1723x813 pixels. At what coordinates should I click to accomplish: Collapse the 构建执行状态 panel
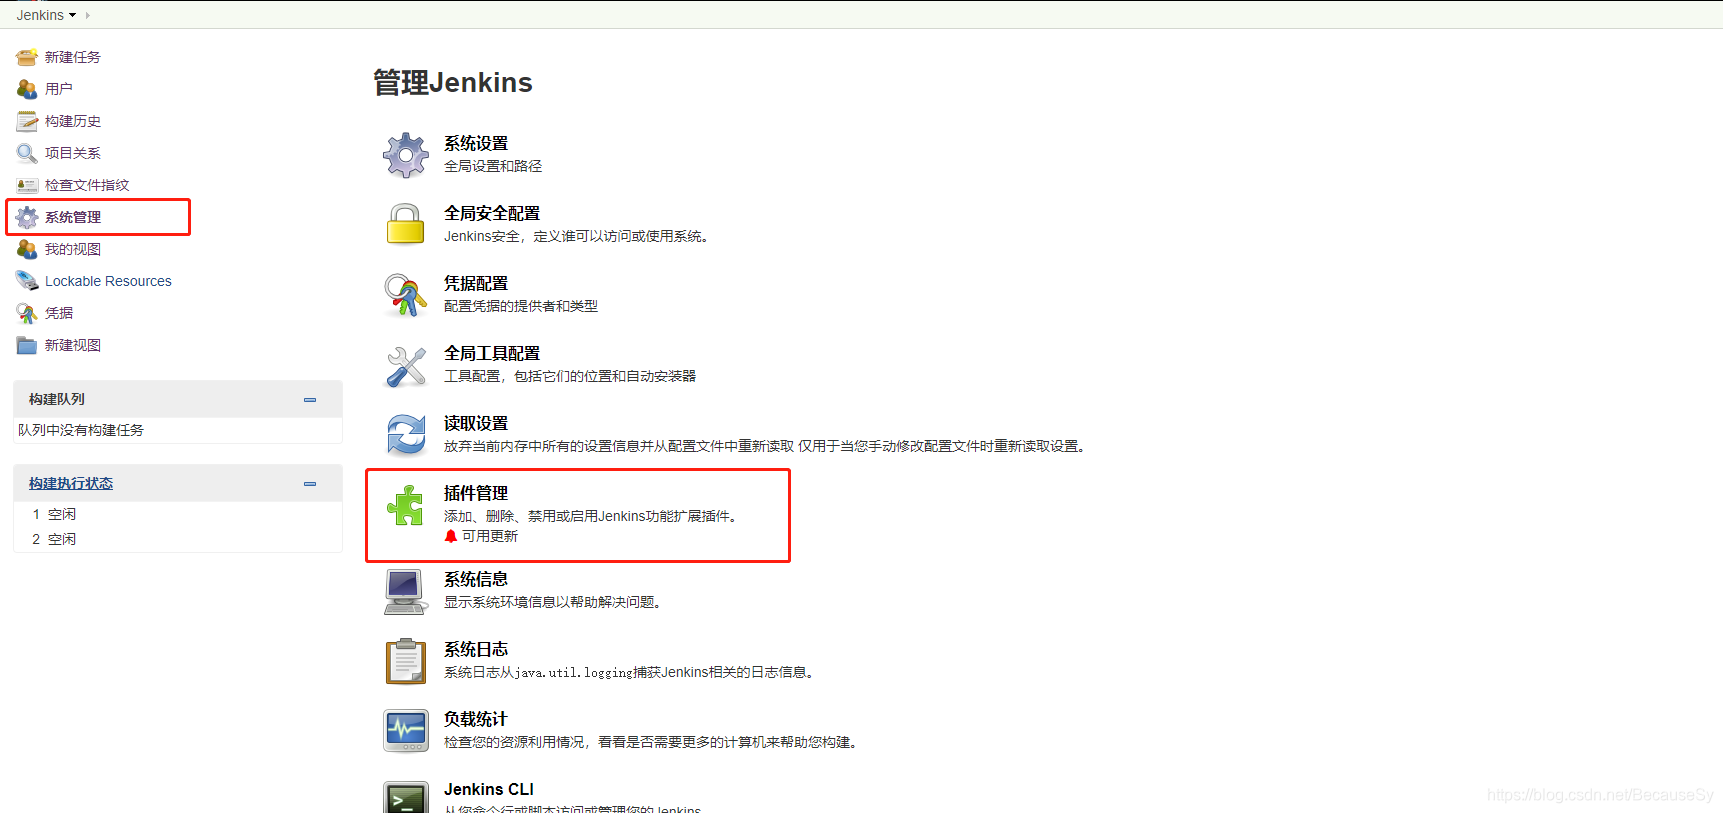(310, 483)
